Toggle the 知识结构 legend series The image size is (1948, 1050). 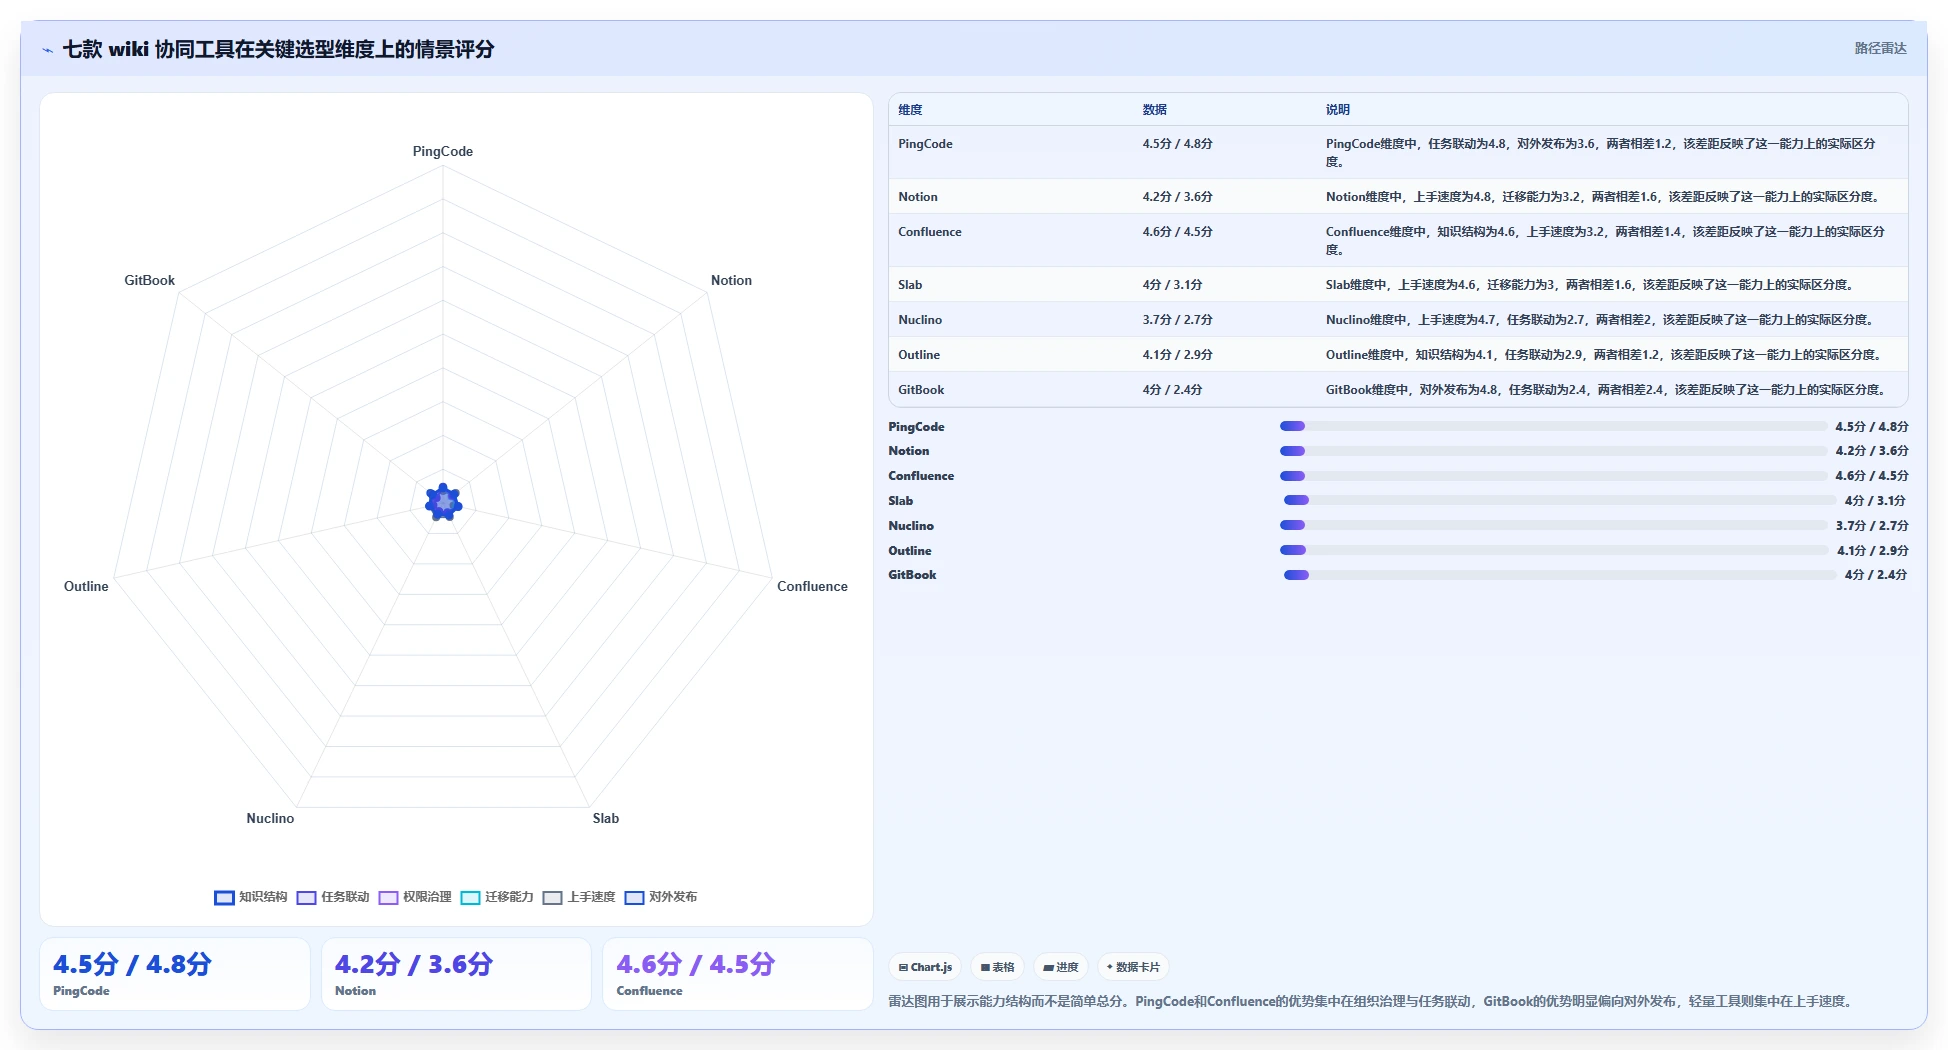pos(251,897)
